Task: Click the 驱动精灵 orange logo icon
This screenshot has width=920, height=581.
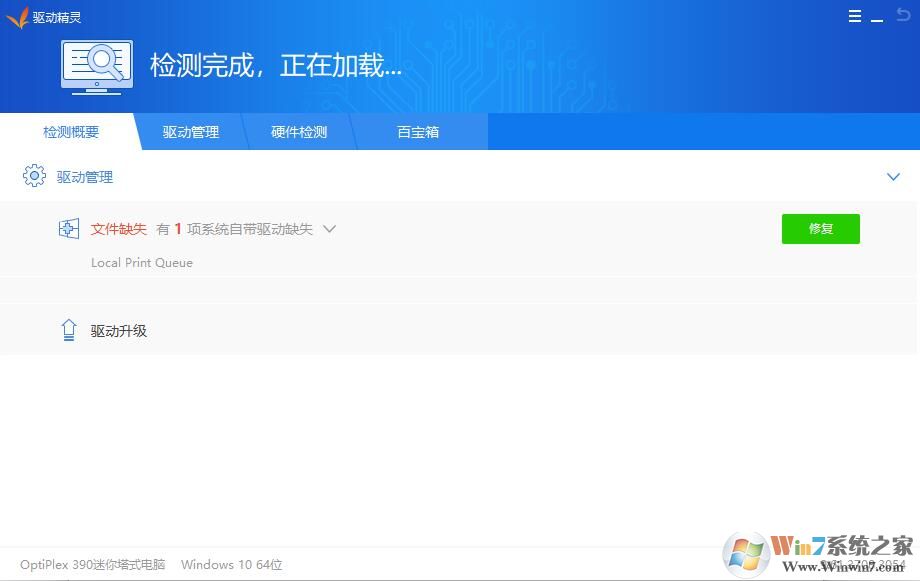Action: pos(17,17)
